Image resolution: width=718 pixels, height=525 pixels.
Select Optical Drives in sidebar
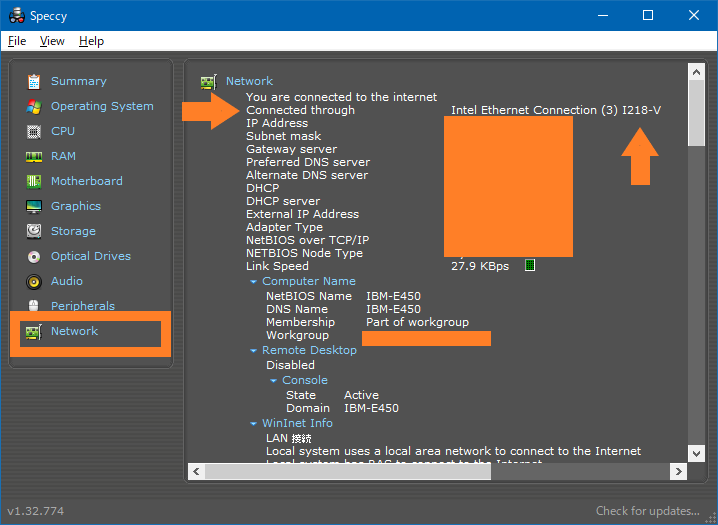pyautogui.click(x=91, y=256)
